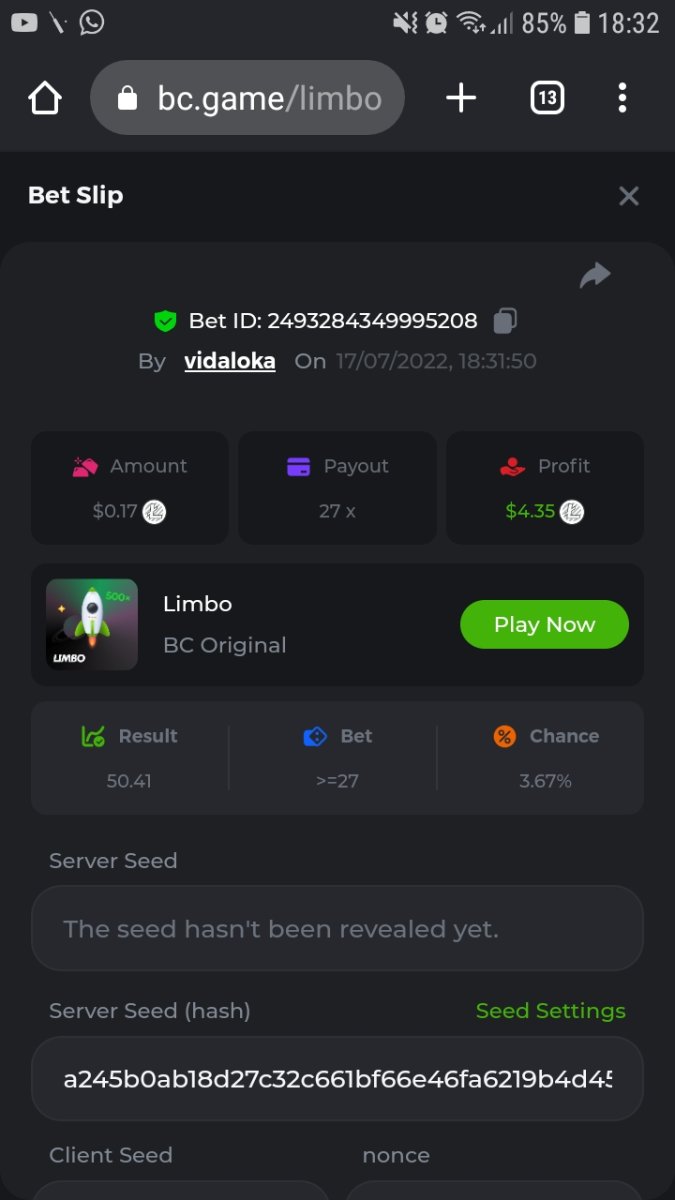675x1200 pixels.
Task: Tap the Payout card showing 27 x
Action: pos(337,488)
